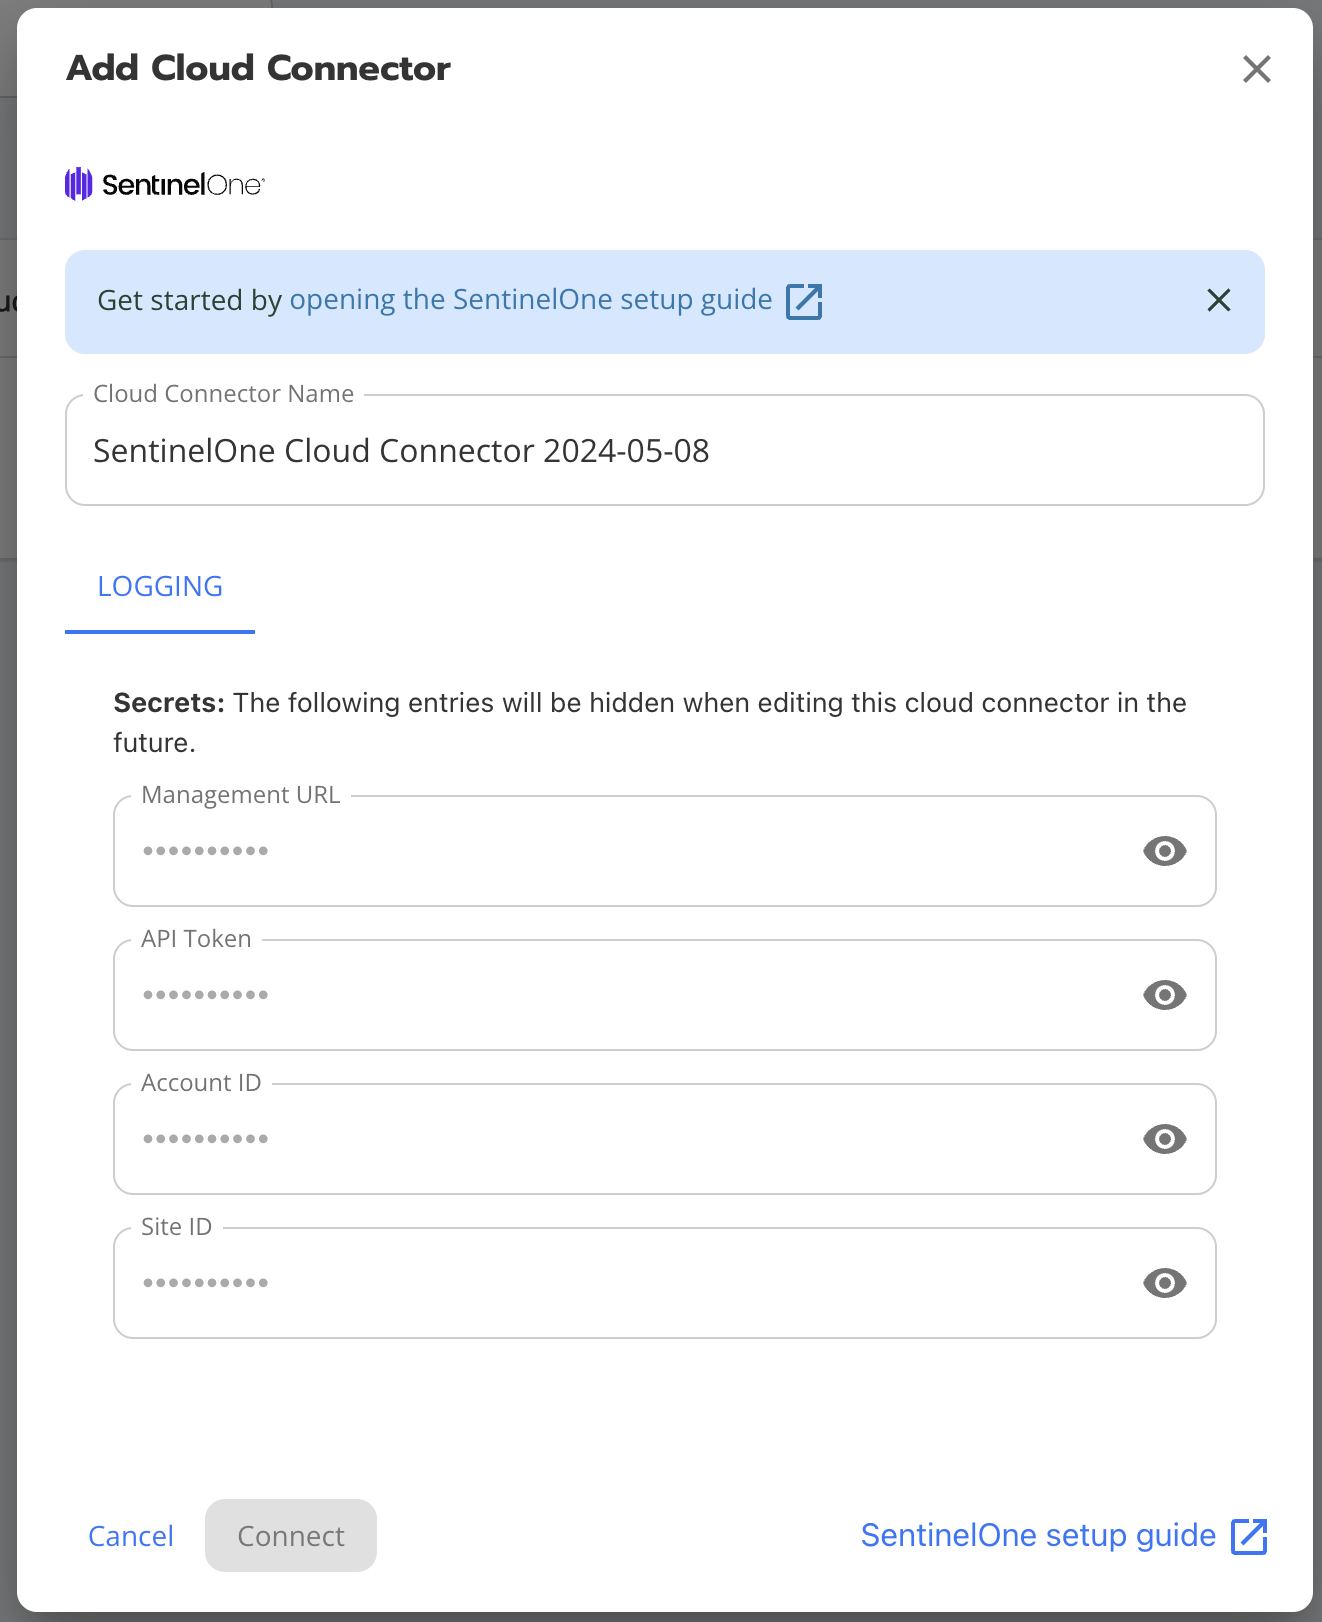Open the SentinelOne setup guide footer link
1322x1622 pixels.
[1038, 1535]
